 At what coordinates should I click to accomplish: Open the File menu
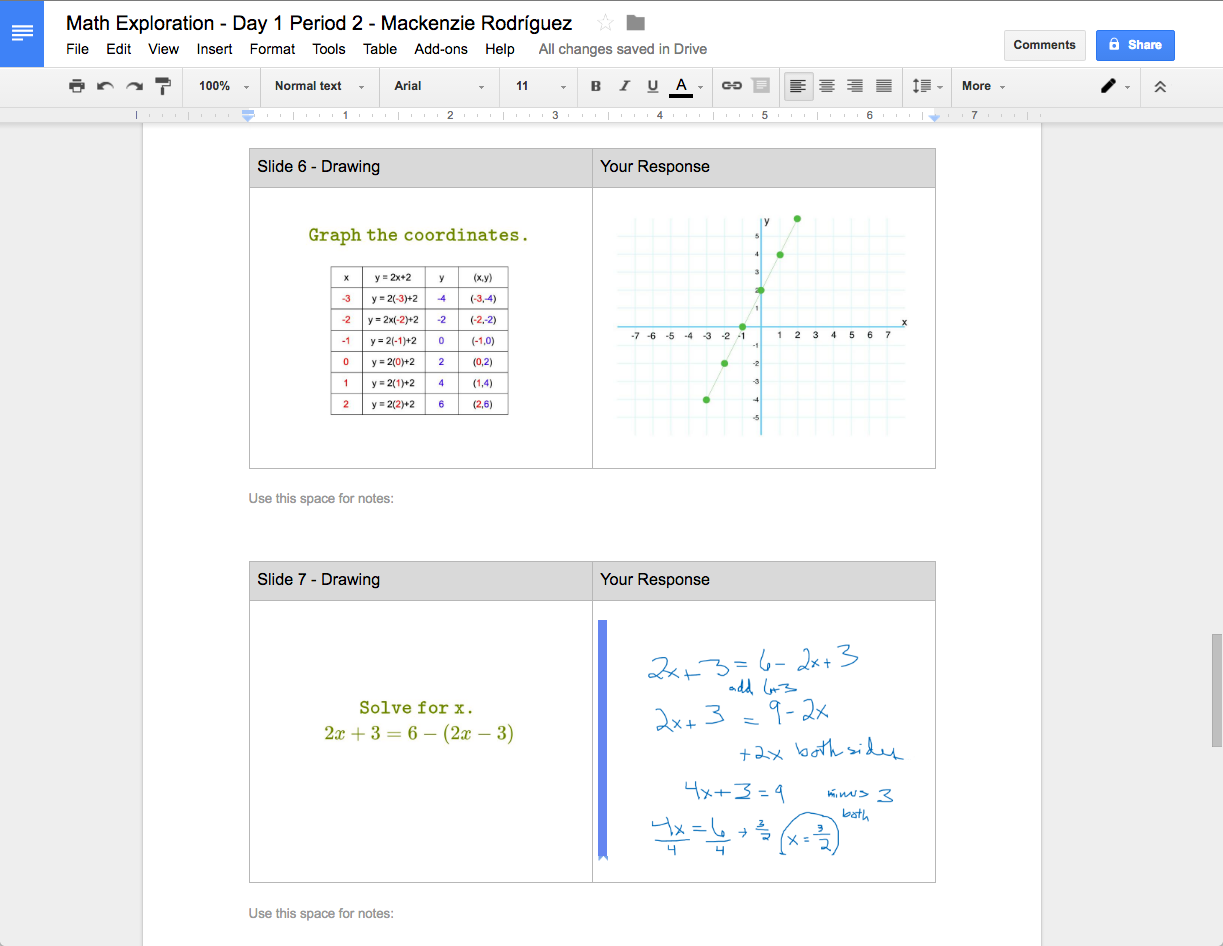point(77,49)
